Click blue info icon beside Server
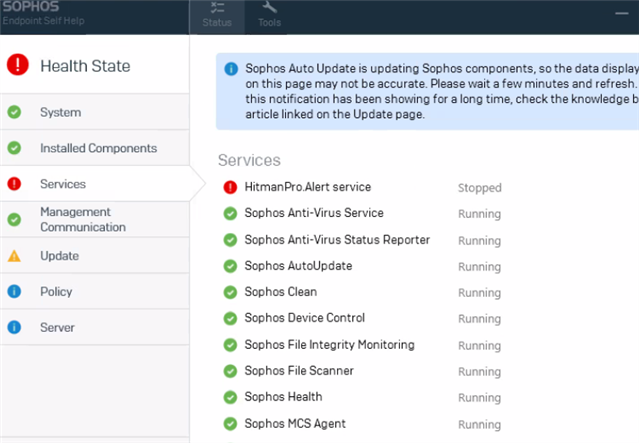Image resolution: width=639 pixels, height=443 pixels. point(14,327)
